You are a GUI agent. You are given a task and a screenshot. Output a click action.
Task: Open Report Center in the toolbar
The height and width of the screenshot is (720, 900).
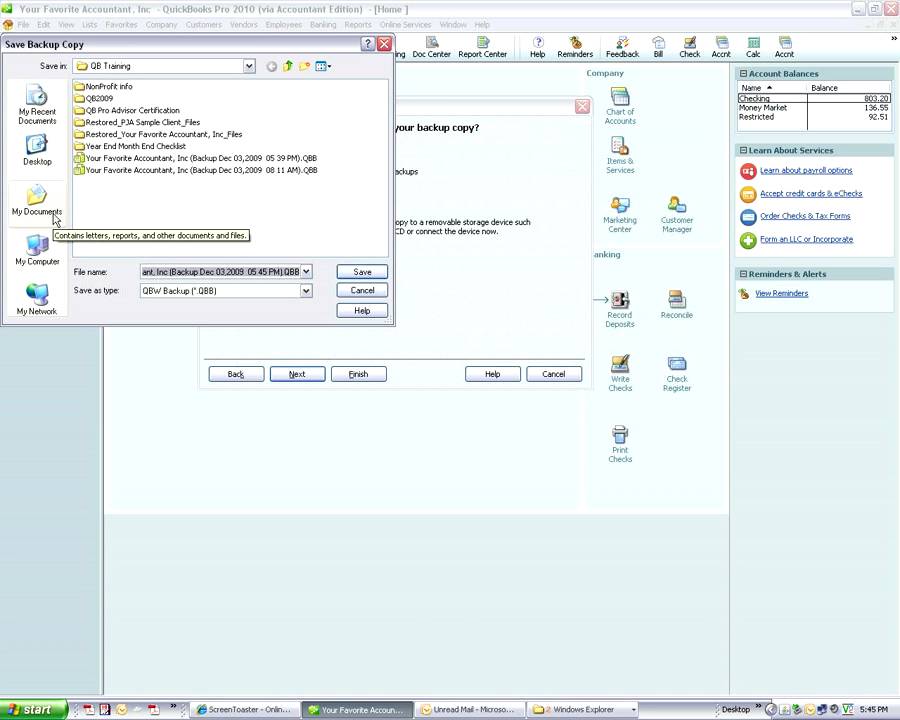pos(483,47)
